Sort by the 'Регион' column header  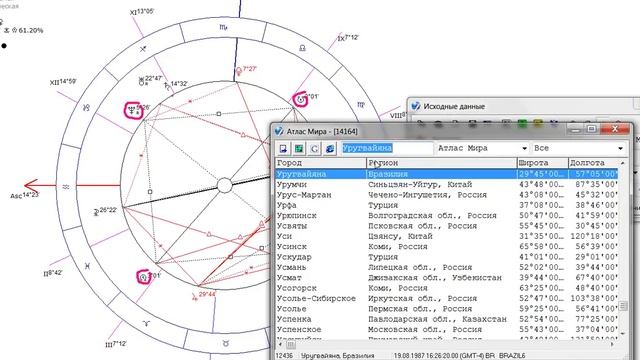[442, 163]
